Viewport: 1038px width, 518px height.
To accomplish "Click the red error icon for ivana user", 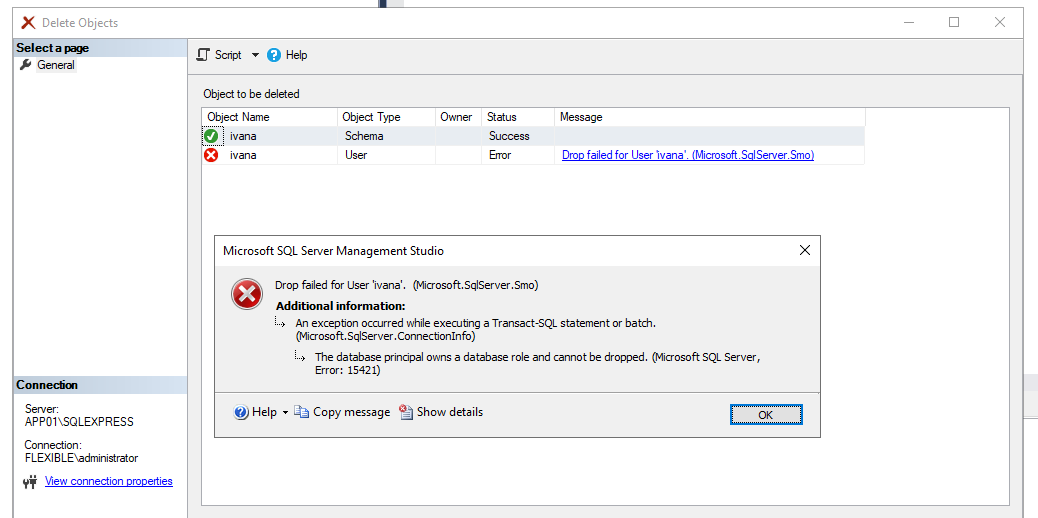I will [211, 155].
